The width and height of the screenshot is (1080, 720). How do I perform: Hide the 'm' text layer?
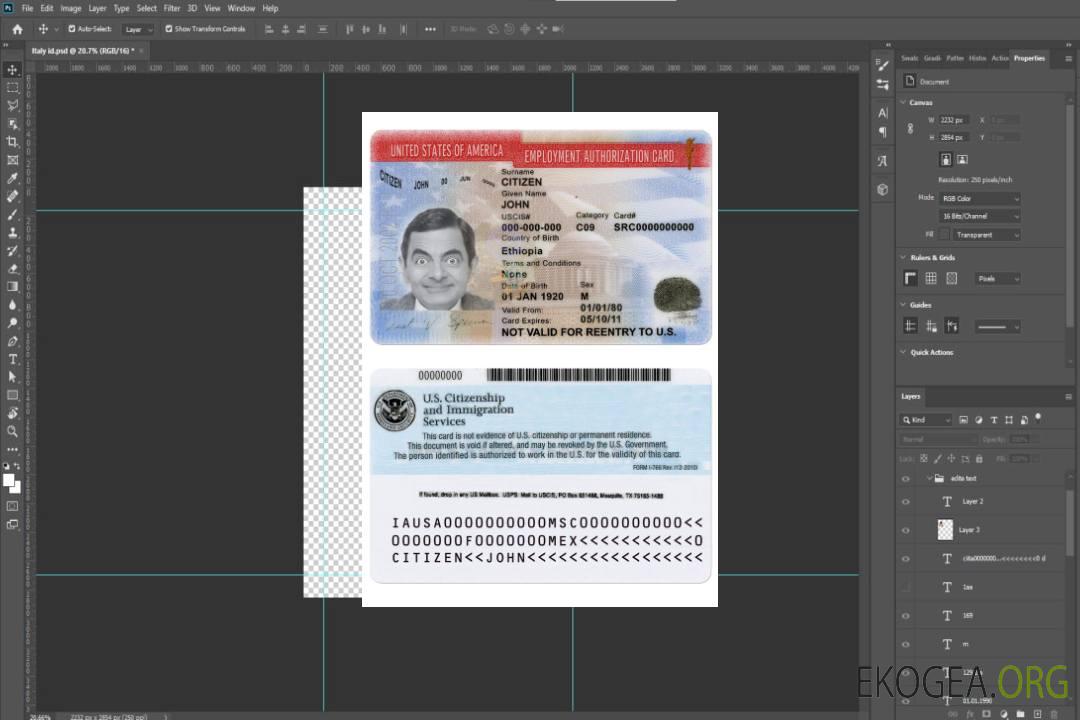[x=906, y=645]
